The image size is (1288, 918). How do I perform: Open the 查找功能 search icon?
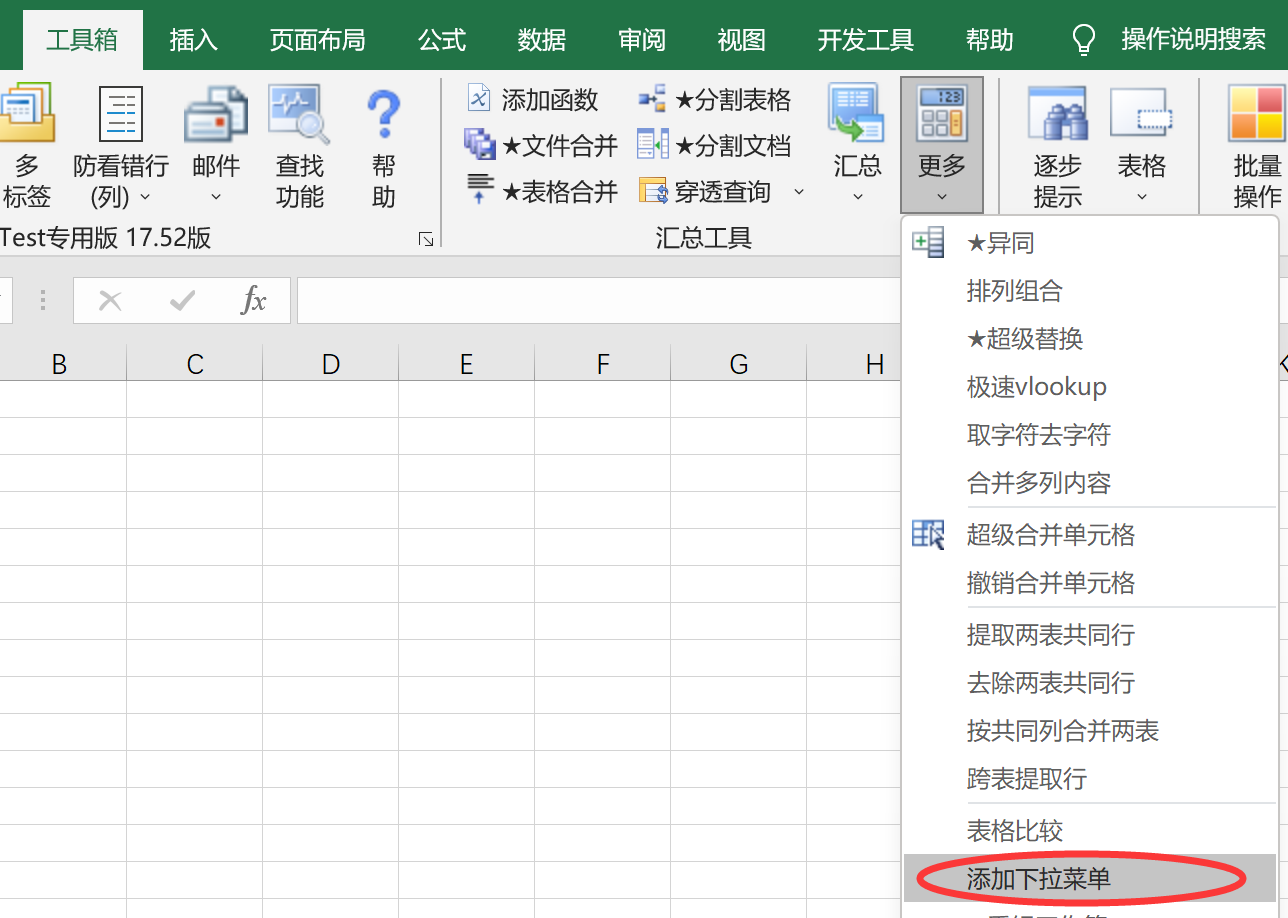point(299,115)
